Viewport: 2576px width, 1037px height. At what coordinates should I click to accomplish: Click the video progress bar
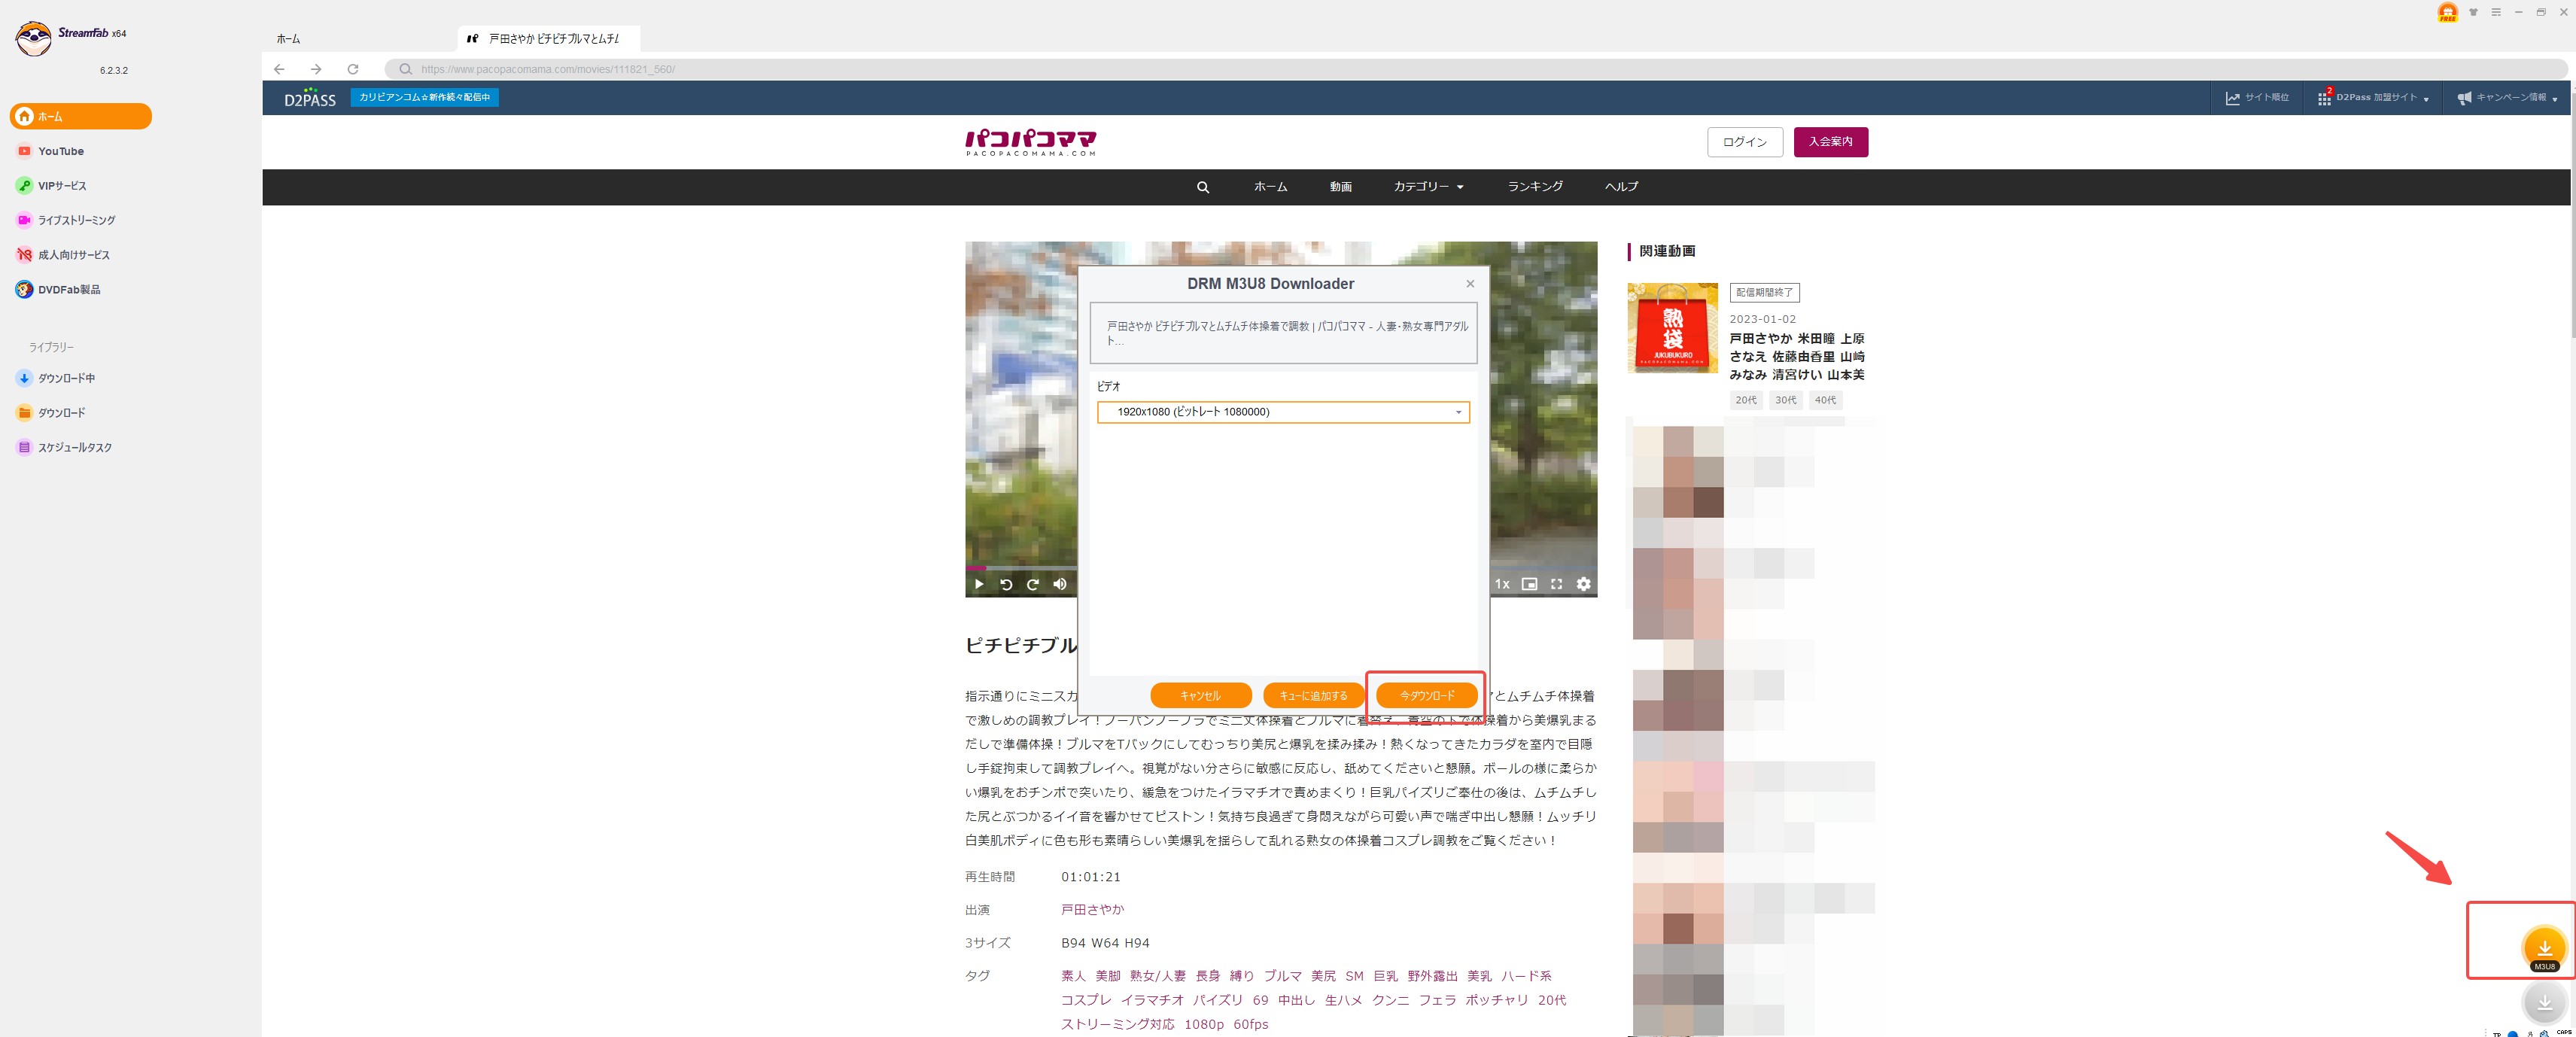click(1021, 568)
